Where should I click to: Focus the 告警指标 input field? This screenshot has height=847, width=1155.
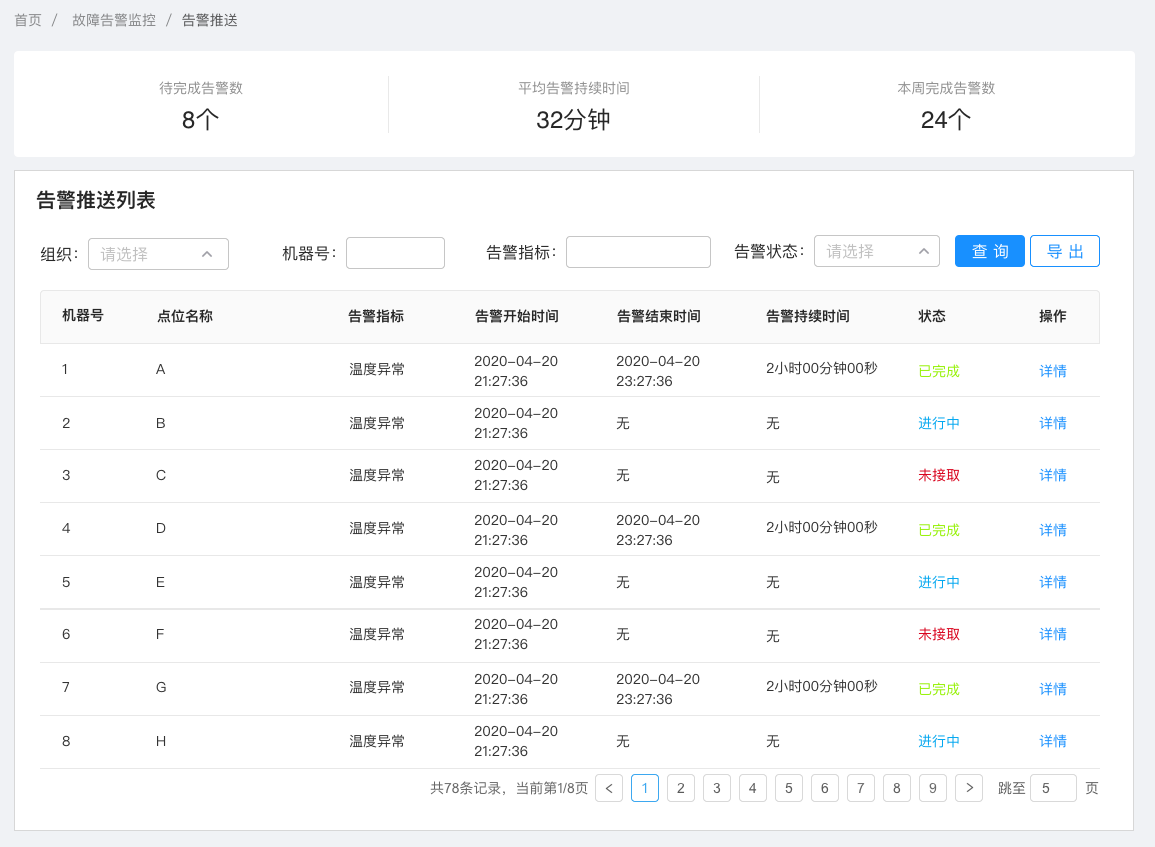click(638, 252)
